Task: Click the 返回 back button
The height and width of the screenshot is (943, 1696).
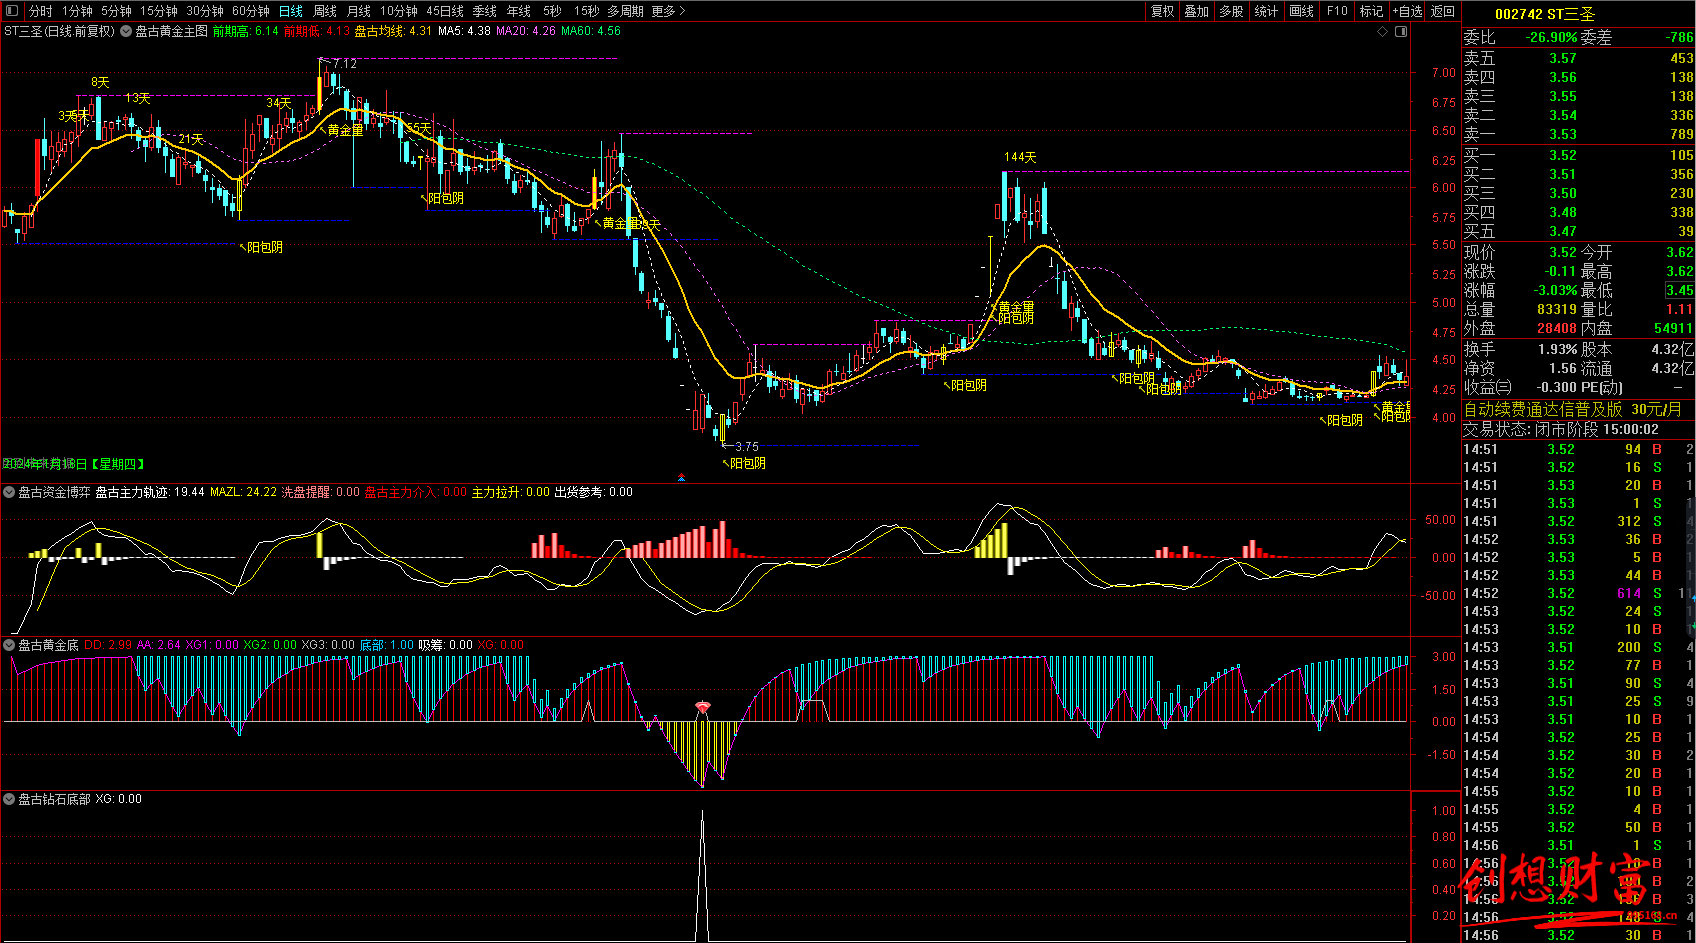Action: pyautogui.click(x=1443, y=11)
